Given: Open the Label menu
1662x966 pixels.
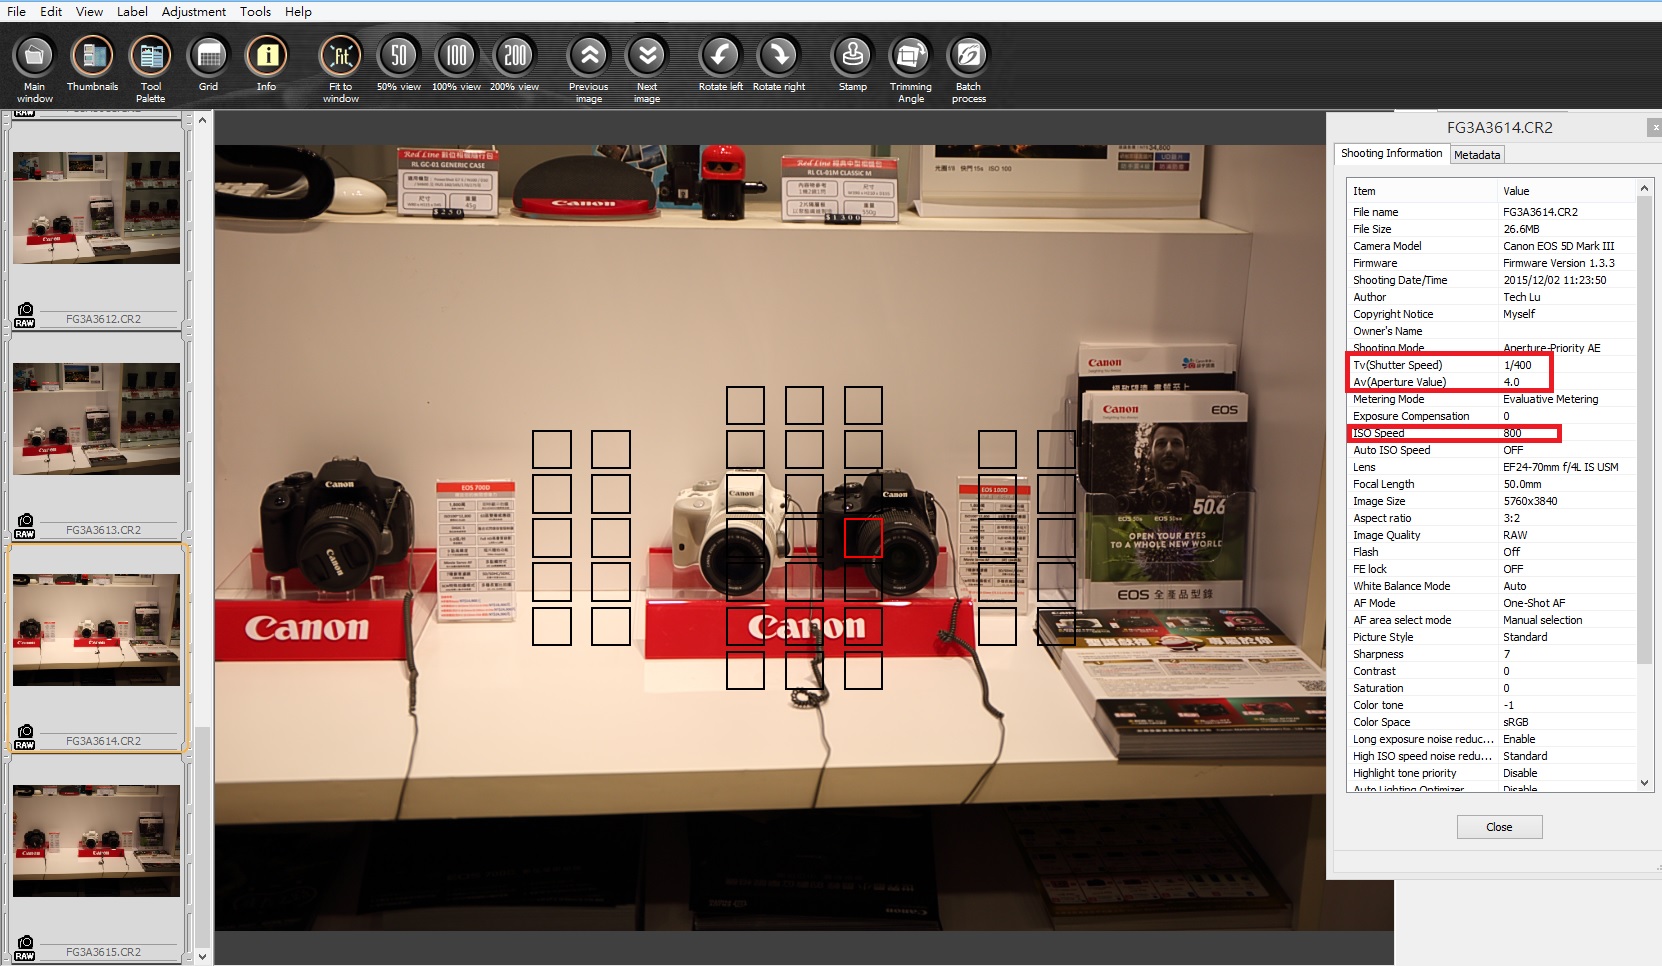Looking at the screenshot, I should 132,11.
